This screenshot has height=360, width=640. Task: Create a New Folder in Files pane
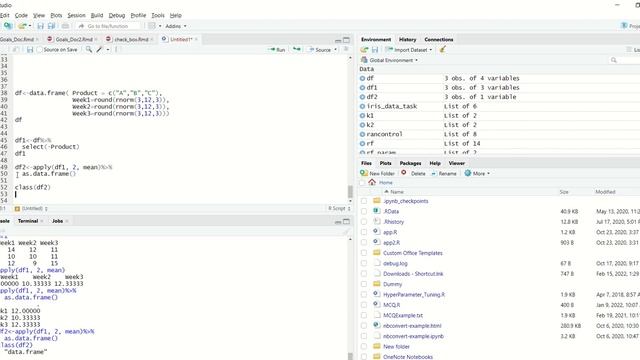pos(378,173)
